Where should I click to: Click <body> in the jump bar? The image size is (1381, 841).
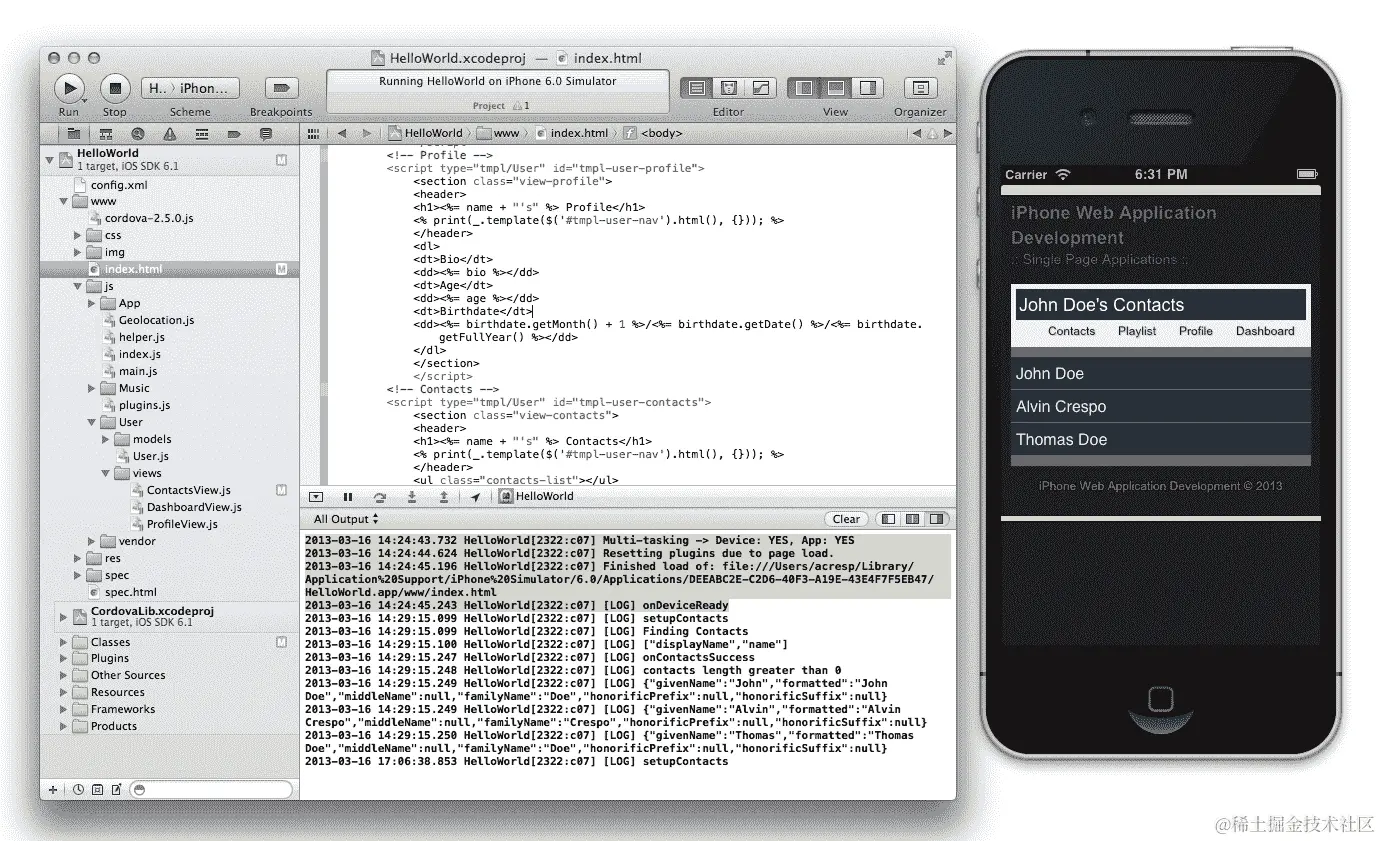point(652,133)
